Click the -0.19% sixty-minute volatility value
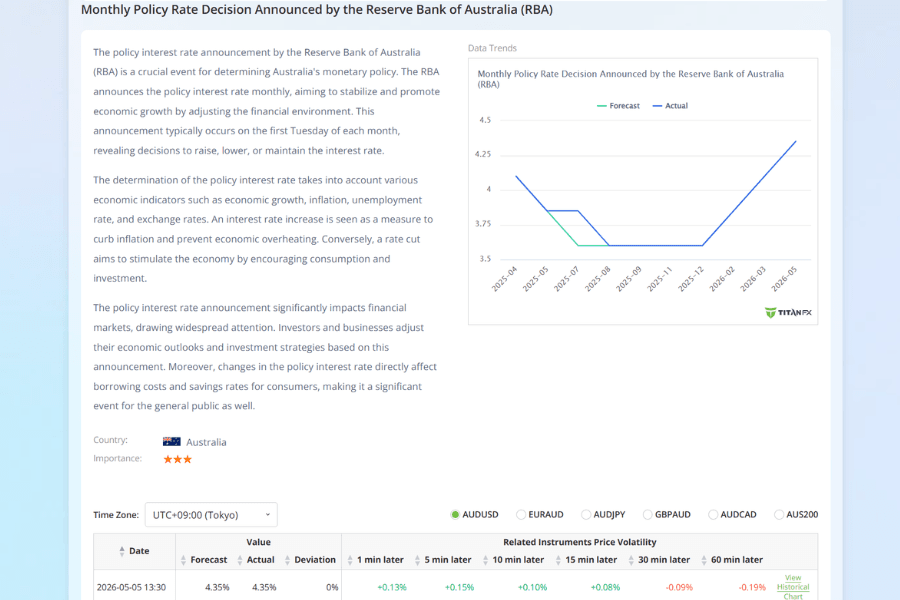Screen dimensions: 900x600 752,587
